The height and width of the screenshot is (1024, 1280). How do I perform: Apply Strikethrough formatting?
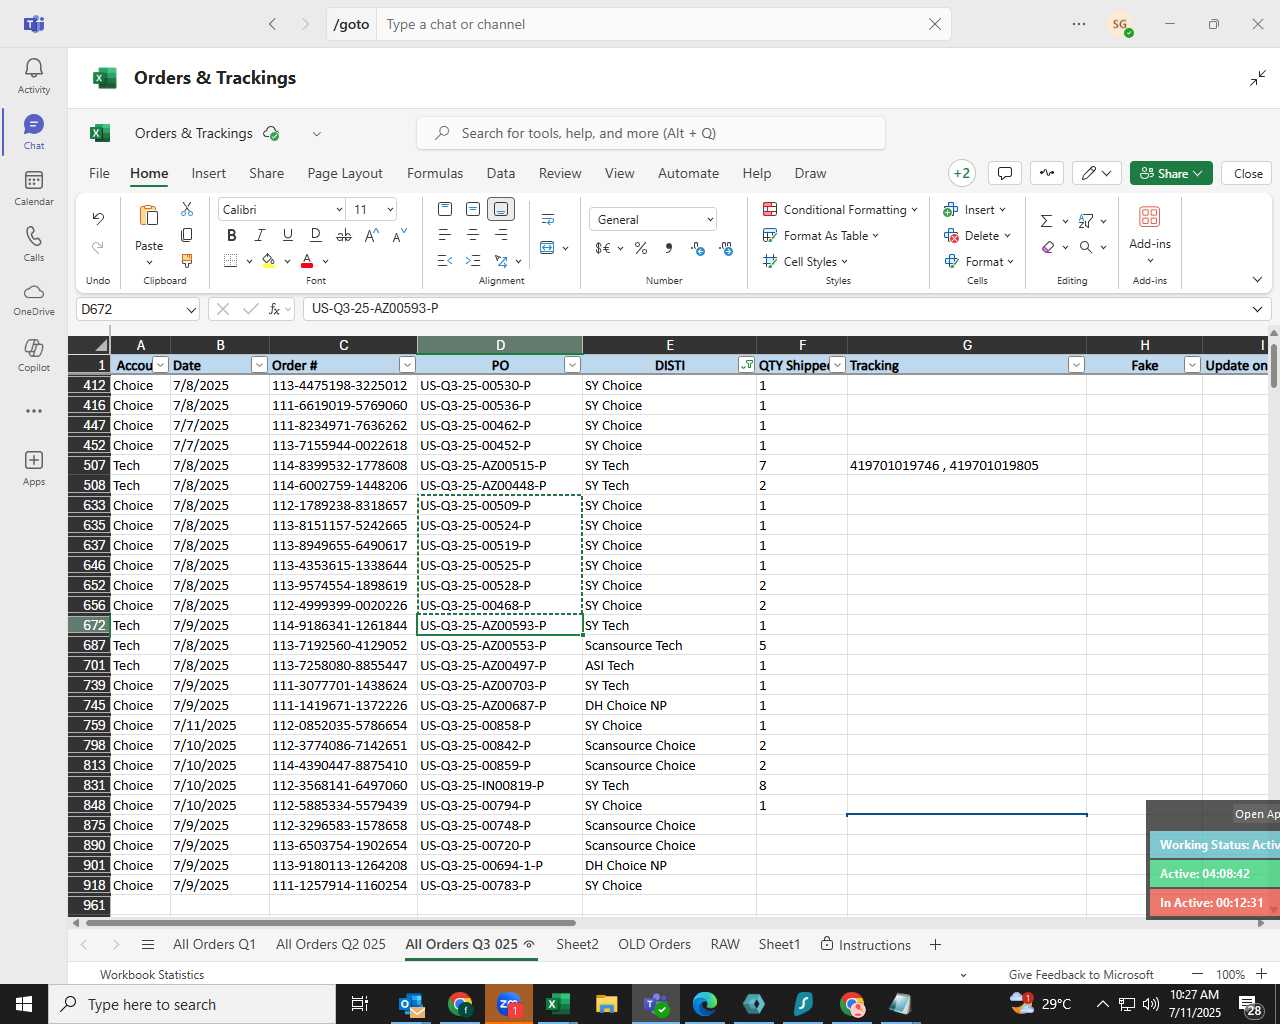344,235
